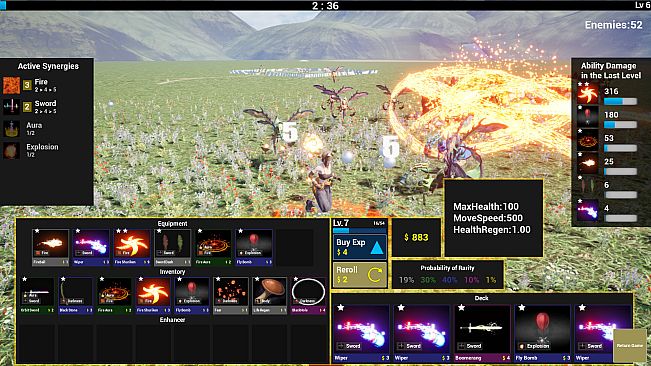
Task: Buy the leftmost Wiper card in Deck
Action: (x=361, y=333)
